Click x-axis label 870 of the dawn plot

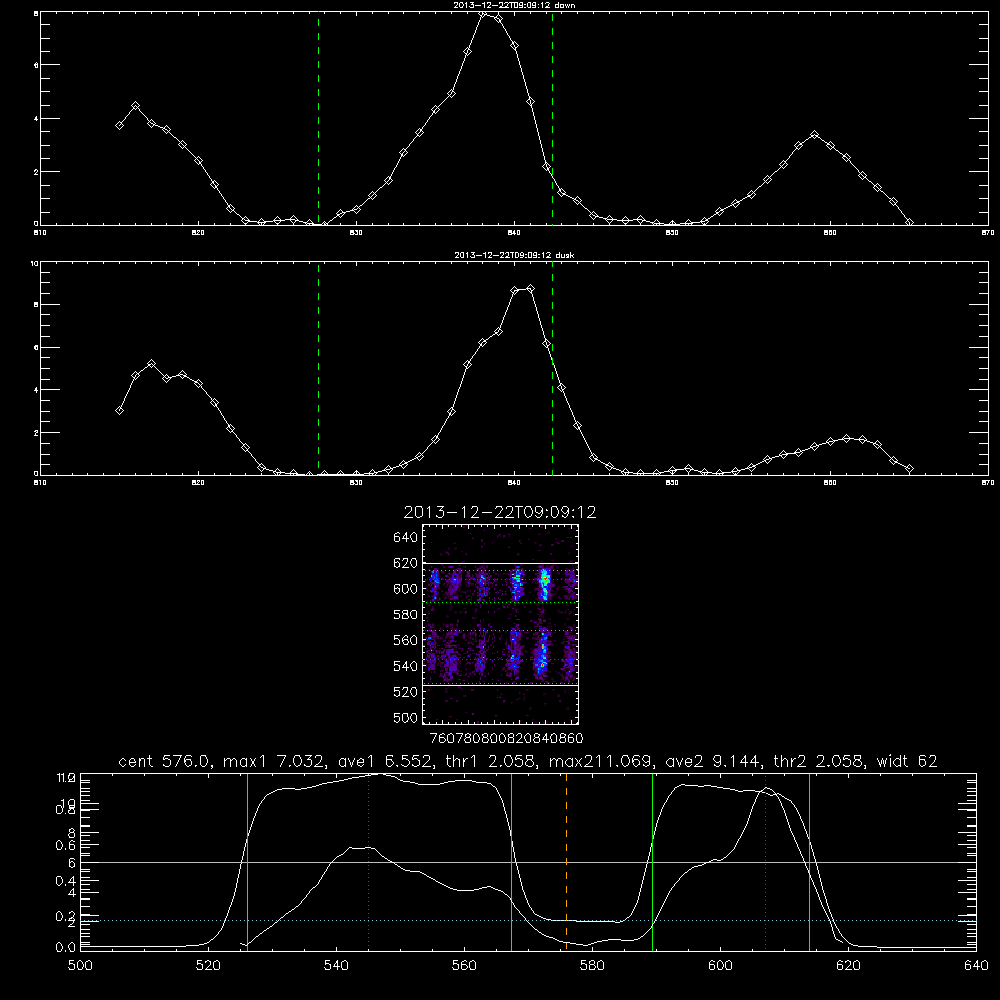click(988, 233)
